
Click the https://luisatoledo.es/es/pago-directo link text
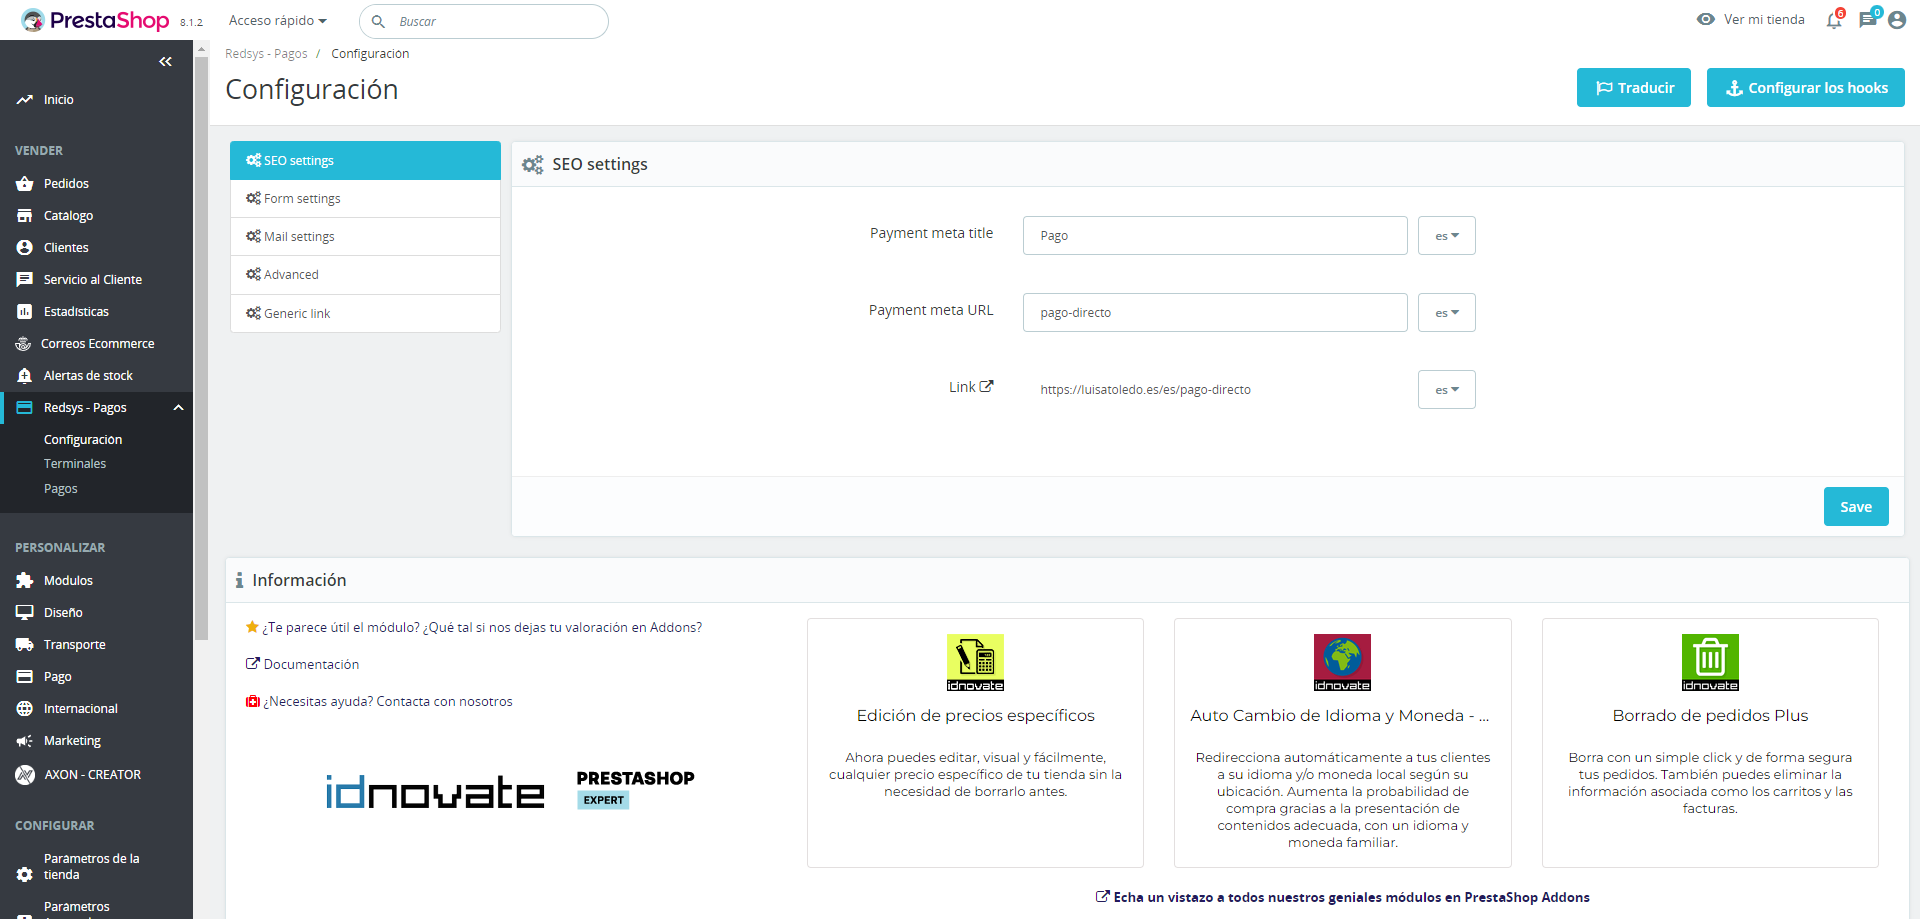click(1146, 390)
